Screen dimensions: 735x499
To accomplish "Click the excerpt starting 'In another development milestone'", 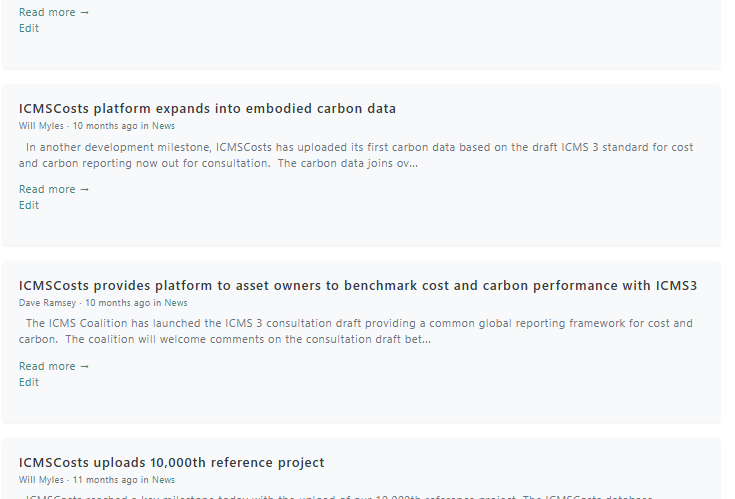I will coord(356,156).
